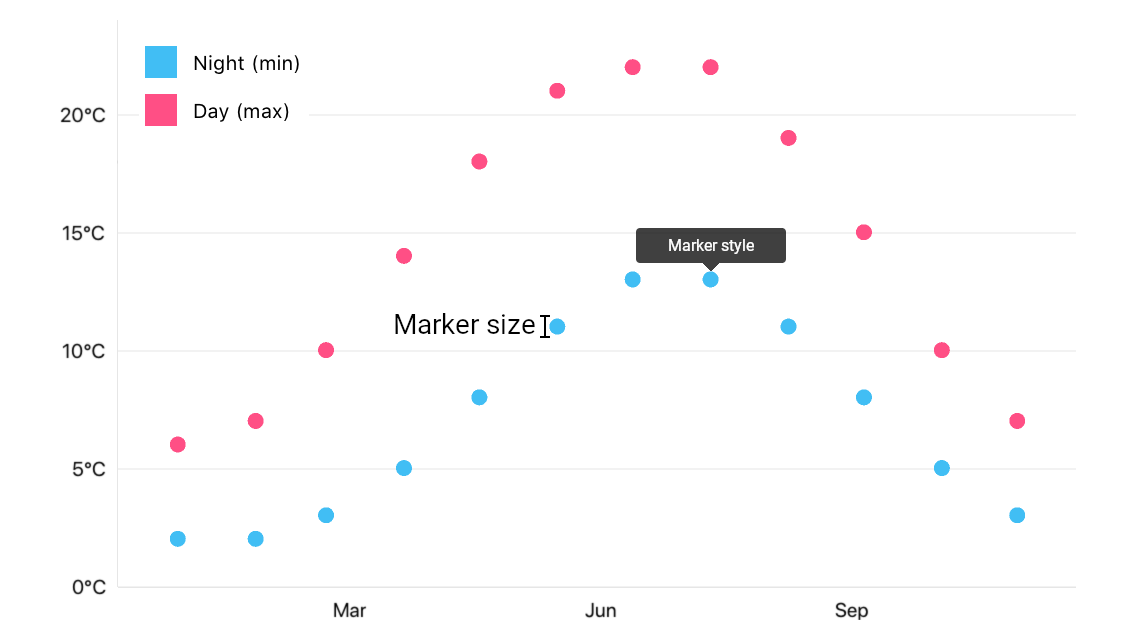Click the leftmost blue night marker
The width and height of the screenshot is (1136, 640).
click(178, 539)
